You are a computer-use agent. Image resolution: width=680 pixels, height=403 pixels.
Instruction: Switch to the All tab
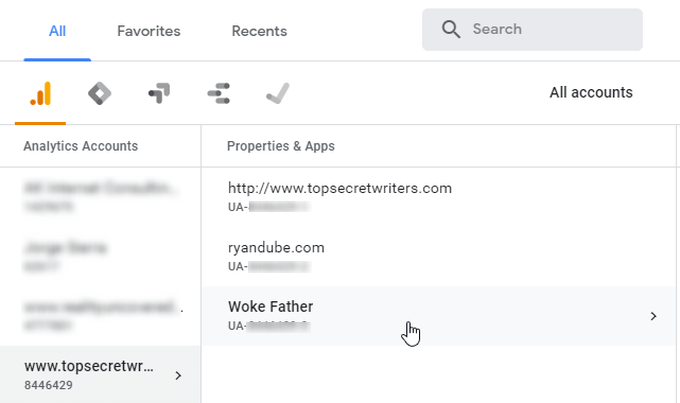[x=57, y=31]
